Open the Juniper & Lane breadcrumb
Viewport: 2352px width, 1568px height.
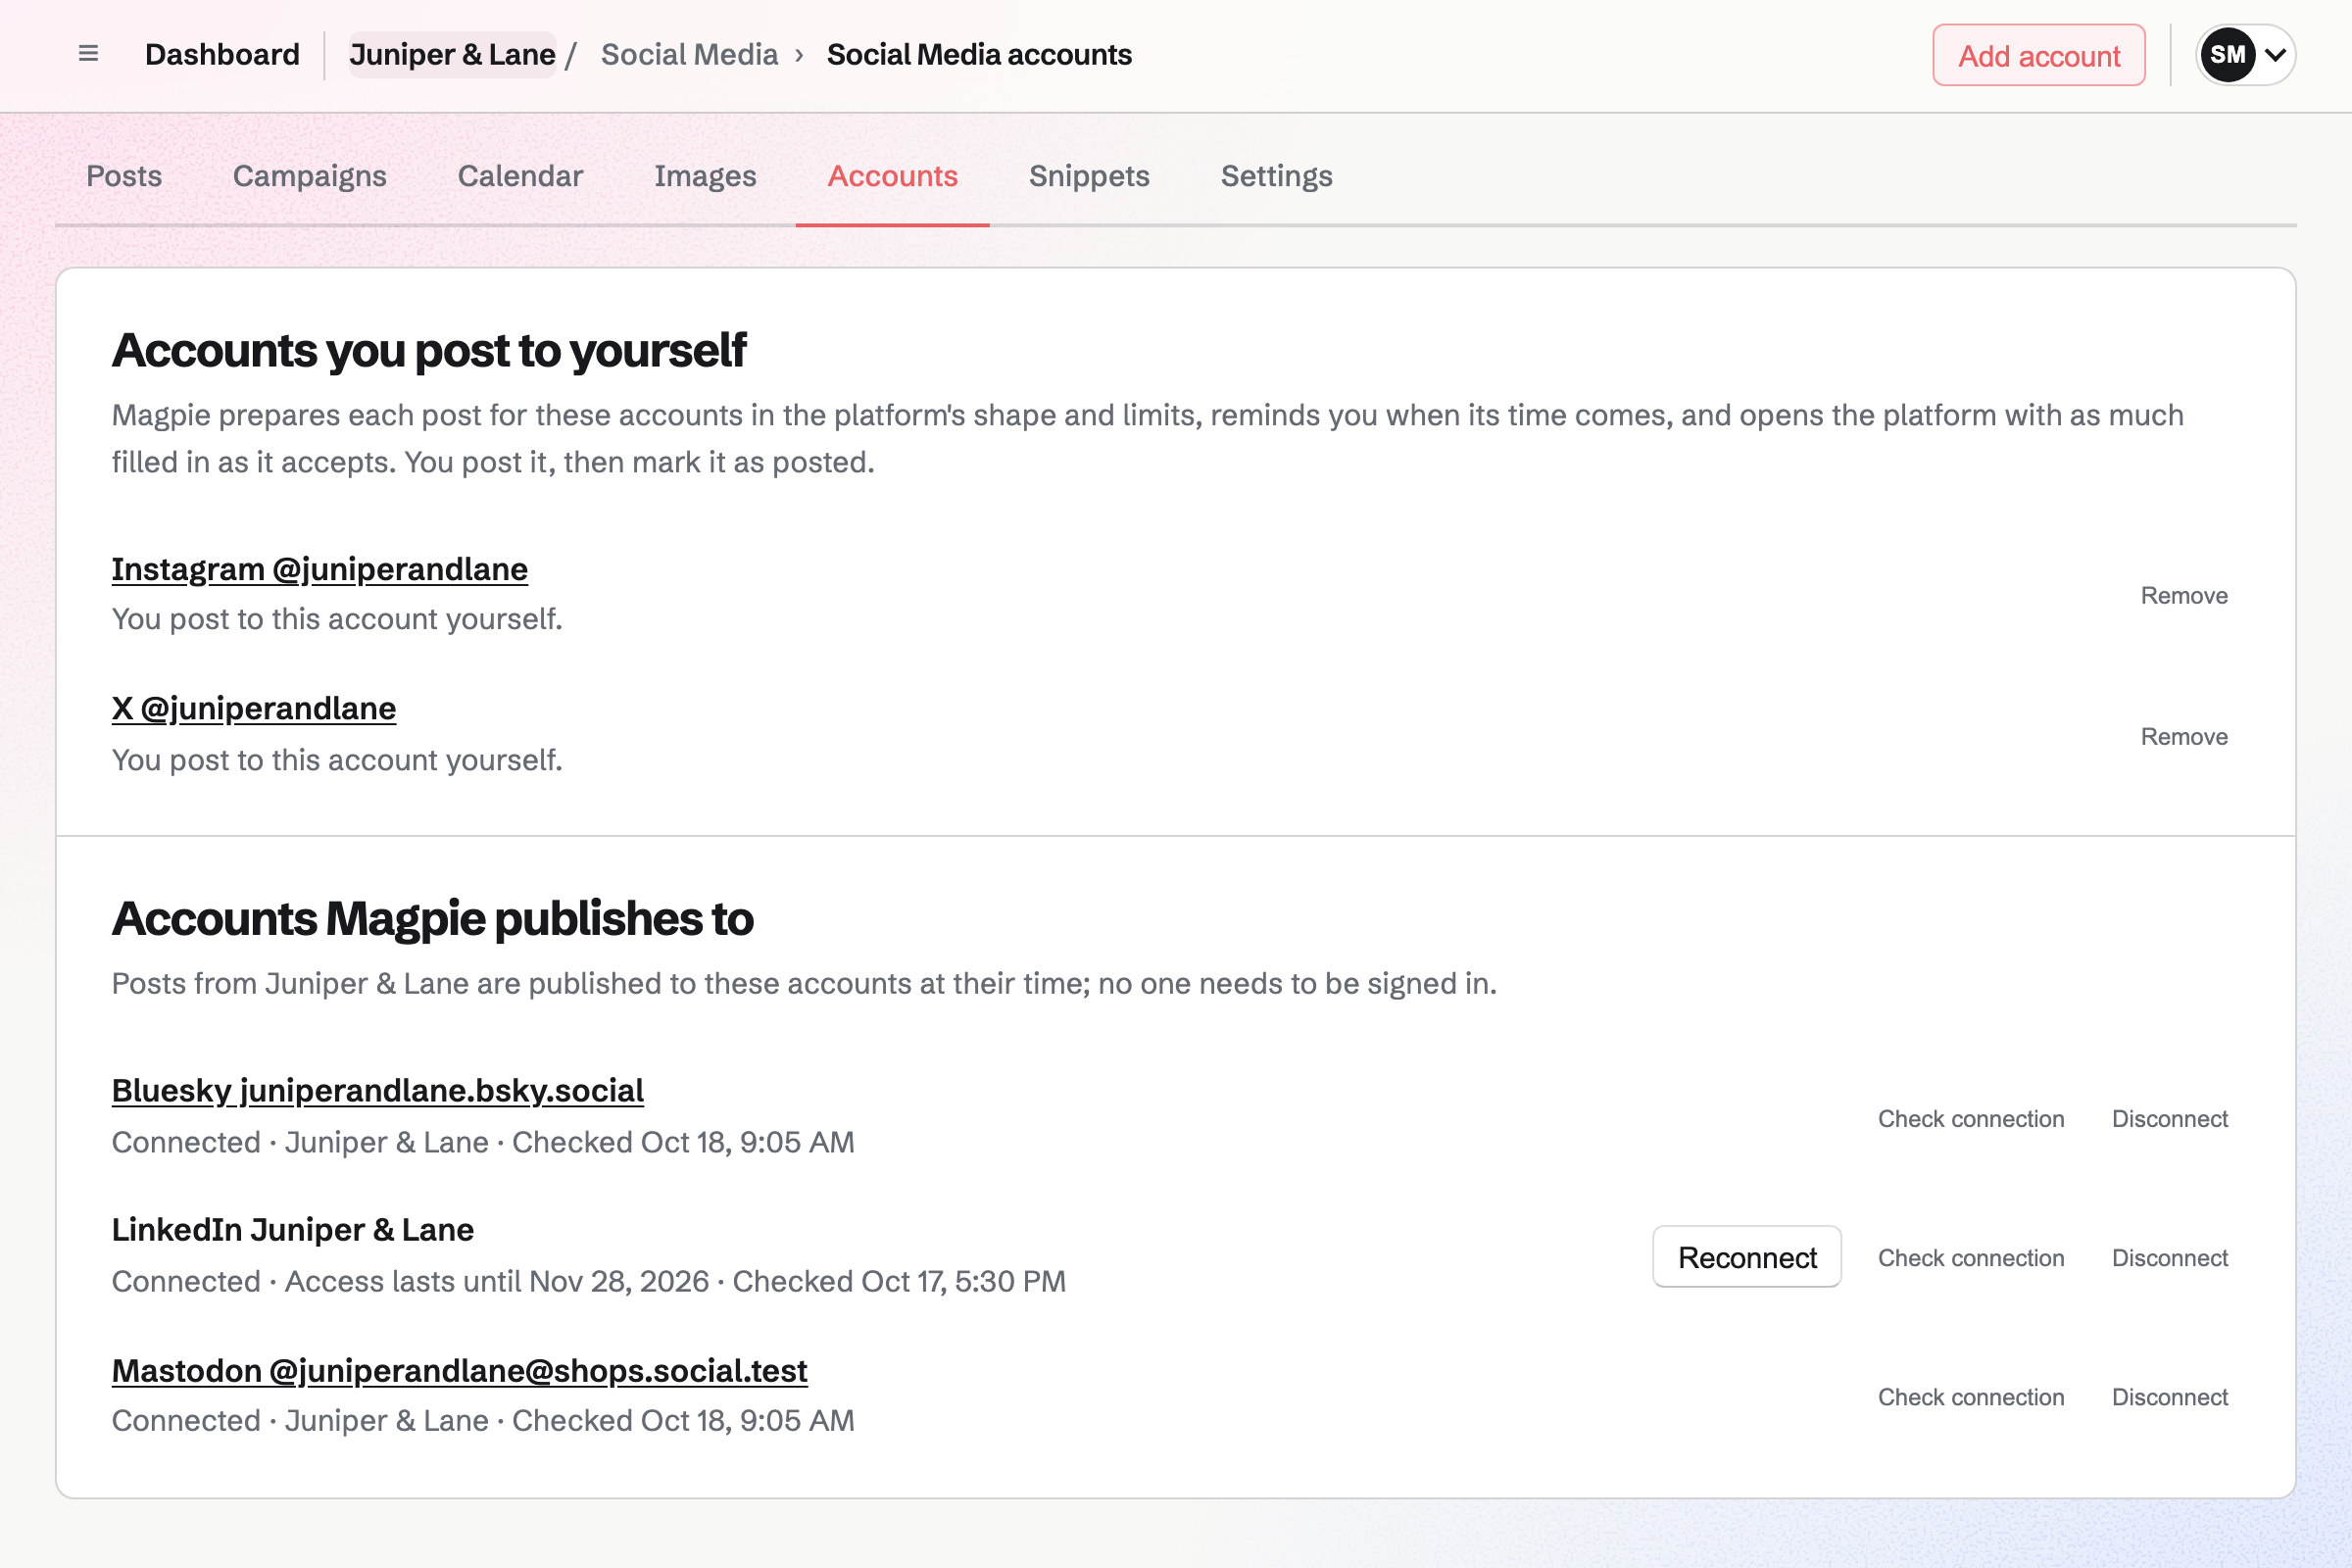click(452, 55)
